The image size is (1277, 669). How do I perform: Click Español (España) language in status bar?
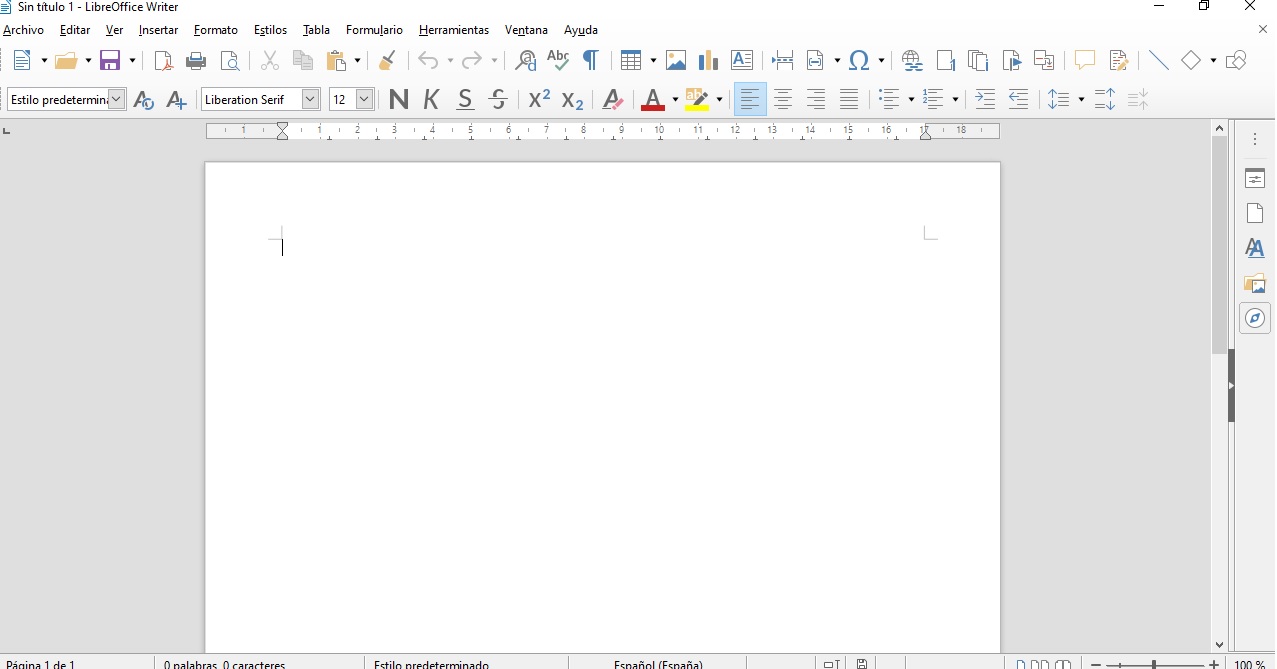[x=658, y=664]
